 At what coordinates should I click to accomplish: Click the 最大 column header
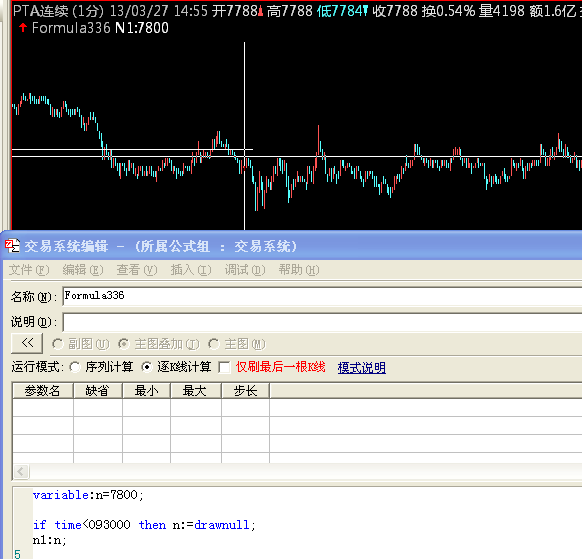pyautogui.click(x=196, y=391)
